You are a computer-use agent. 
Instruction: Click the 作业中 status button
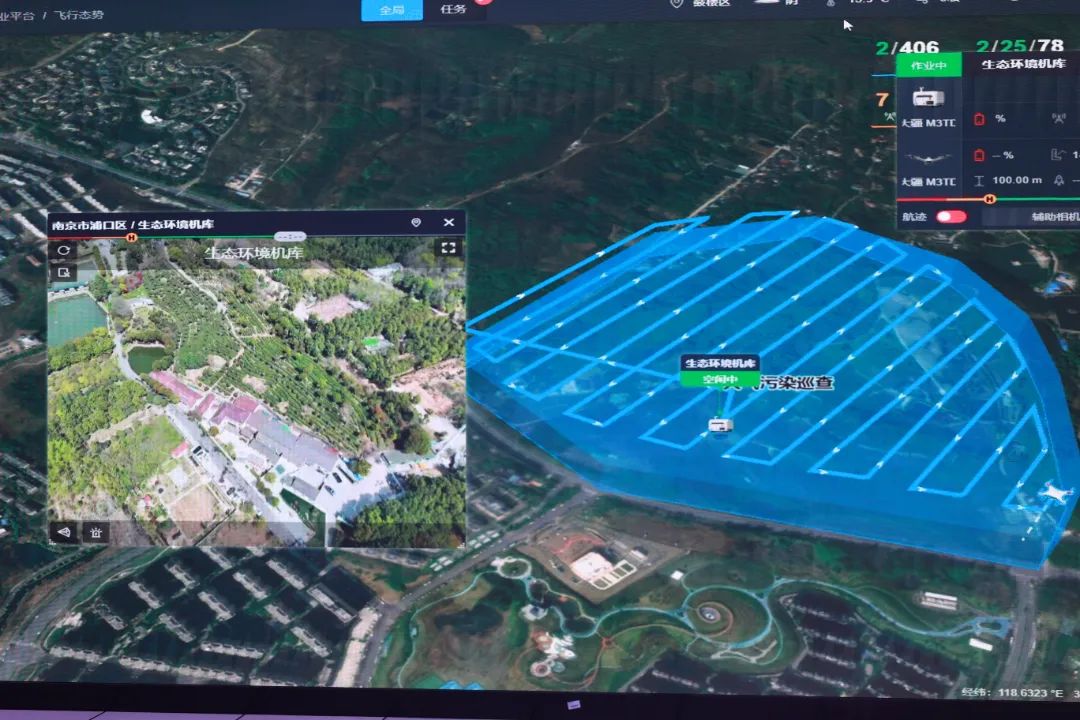(x=929, y=66)
